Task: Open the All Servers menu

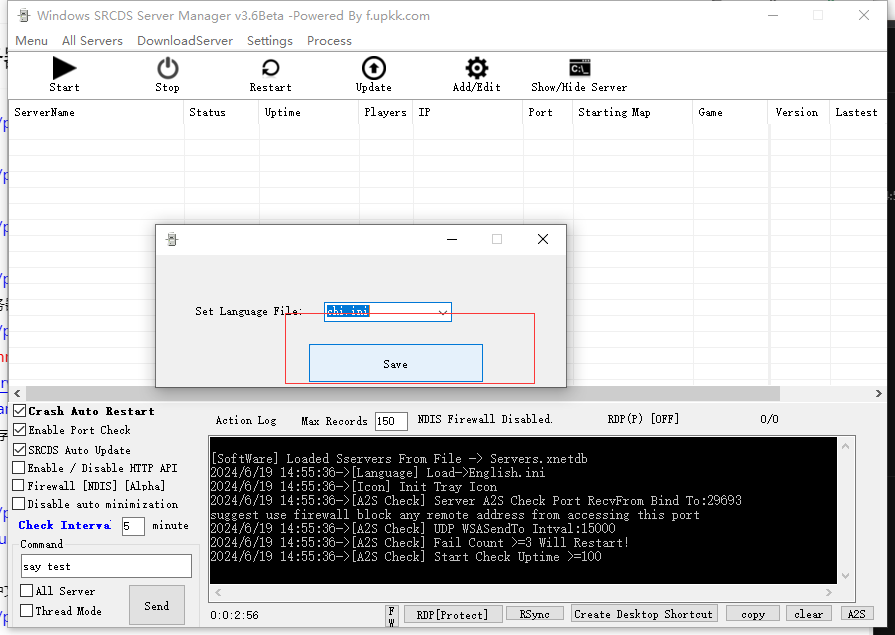Action: click(x=92, y=41)
